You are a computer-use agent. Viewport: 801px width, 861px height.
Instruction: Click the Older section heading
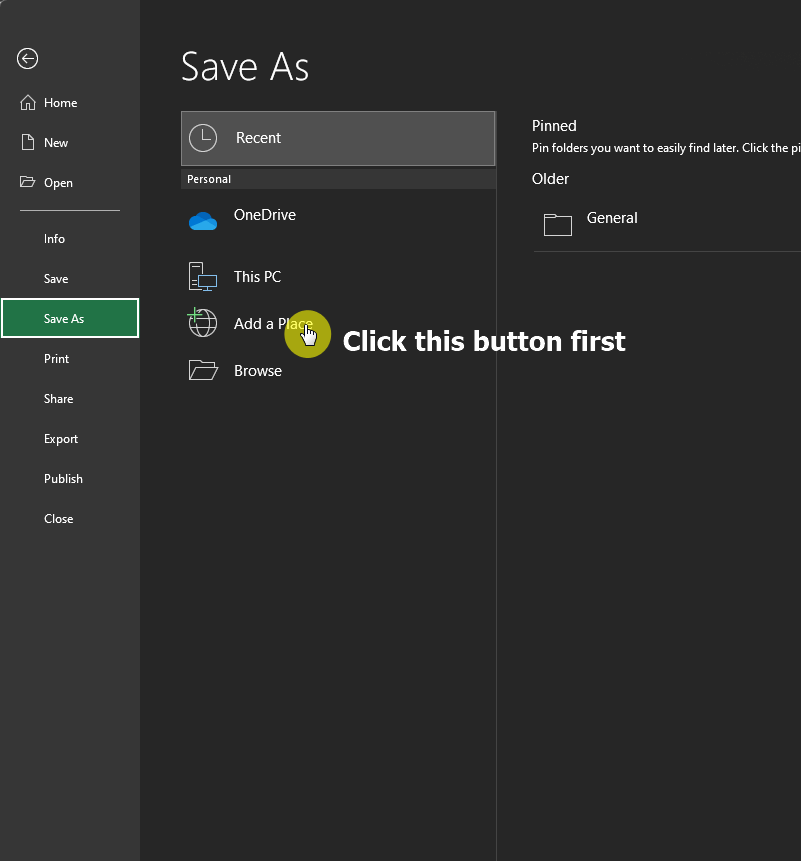pos(550,178)
